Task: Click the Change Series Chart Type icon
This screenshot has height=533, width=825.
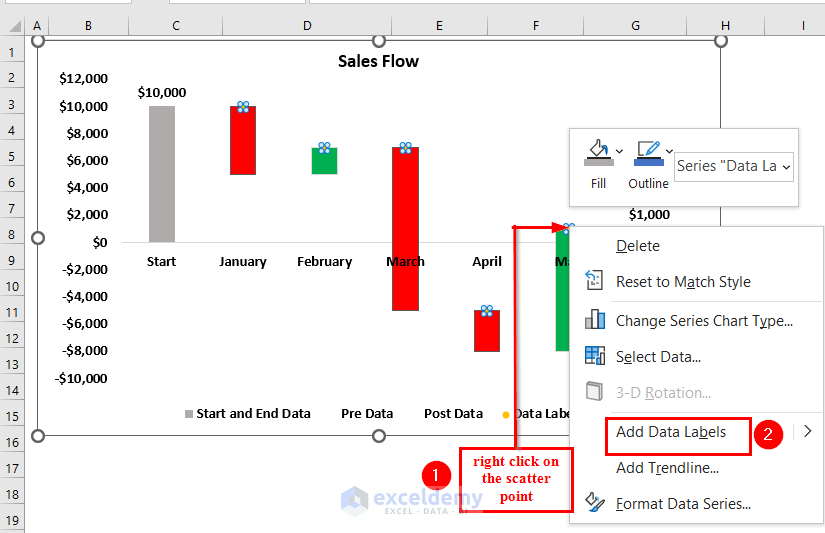Action: coord(595,319)
